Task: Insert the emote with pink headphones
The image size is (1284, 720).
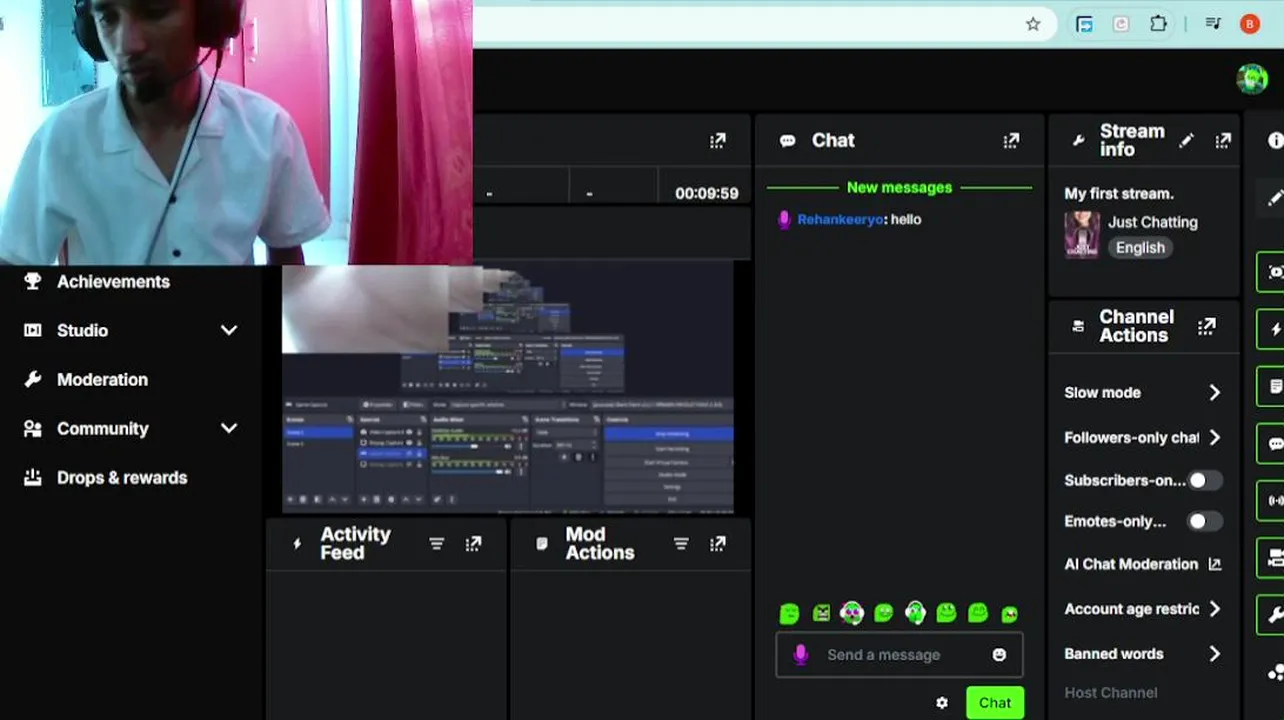Action: [852, 613]
